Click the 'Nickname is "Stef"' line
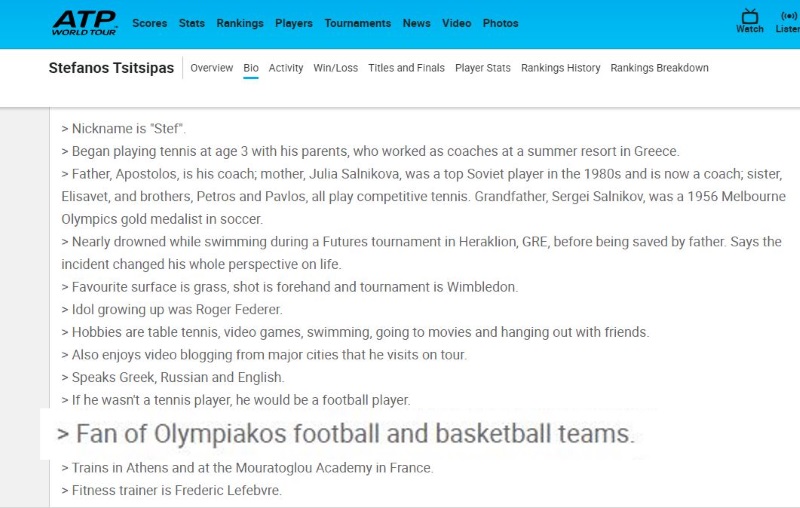 tap(123, 129)
